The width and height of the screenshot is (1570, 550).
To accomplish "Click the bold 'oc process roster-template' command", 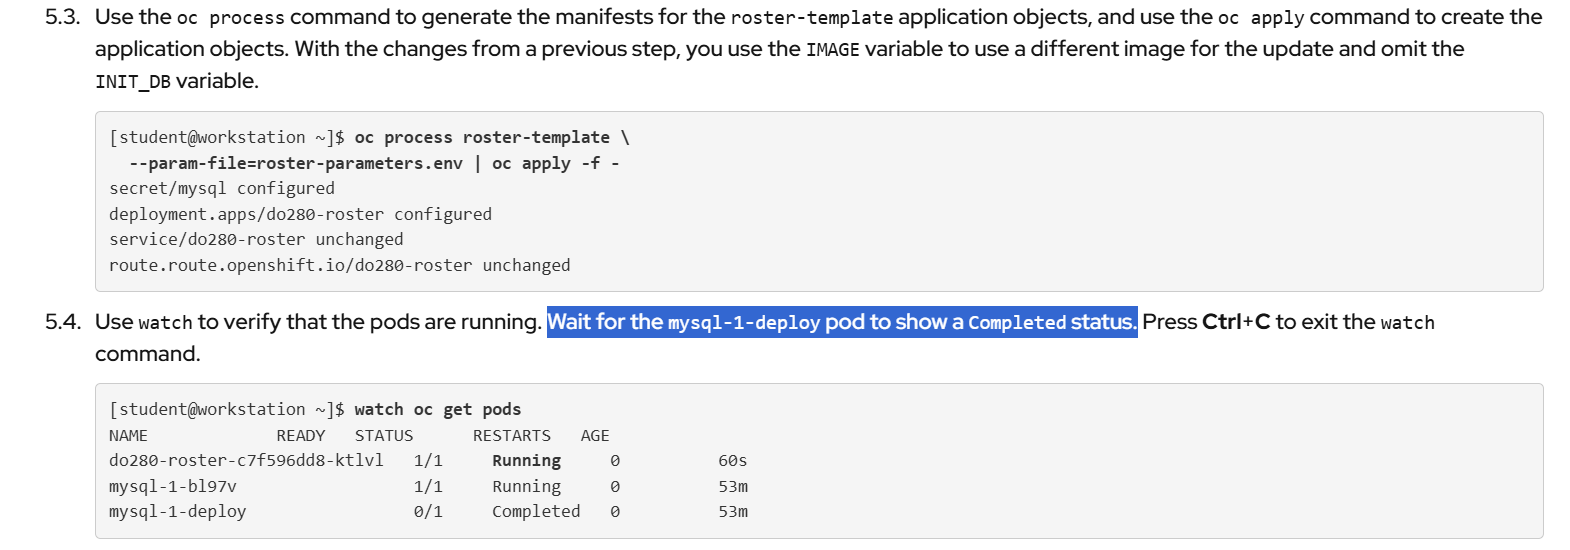I will click(x=482, y=138).
